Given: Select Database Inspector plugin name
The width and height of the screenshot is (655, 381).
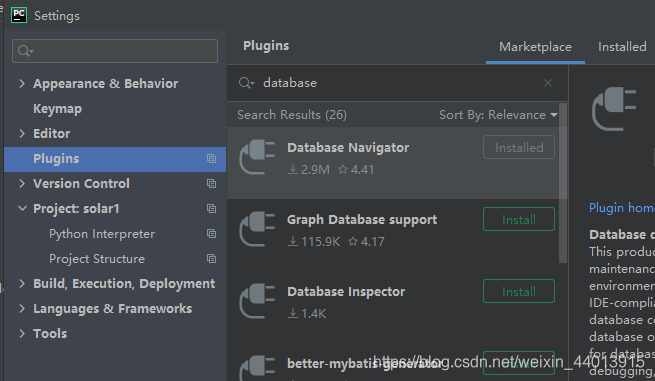Looking at the screenshot, I should click(x=346, y=291).
